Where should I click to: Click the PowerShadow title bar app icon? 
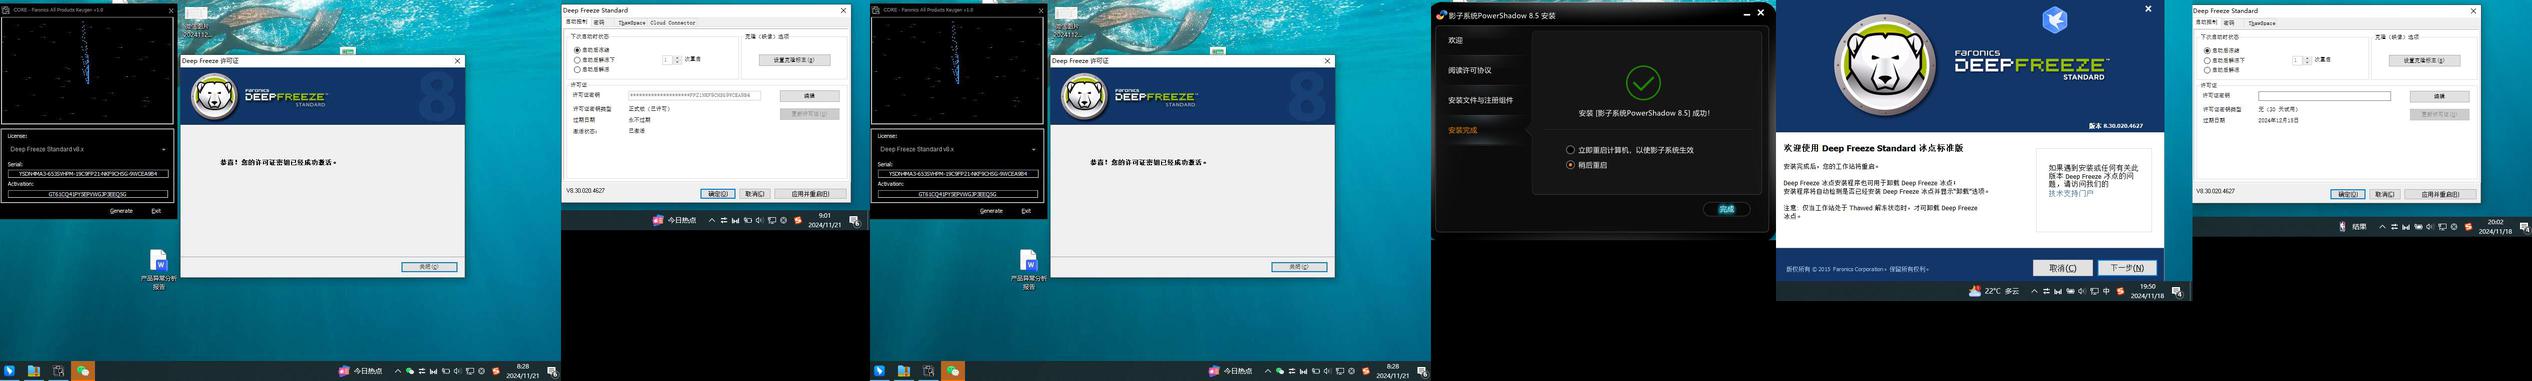(x=1441, y=15)
